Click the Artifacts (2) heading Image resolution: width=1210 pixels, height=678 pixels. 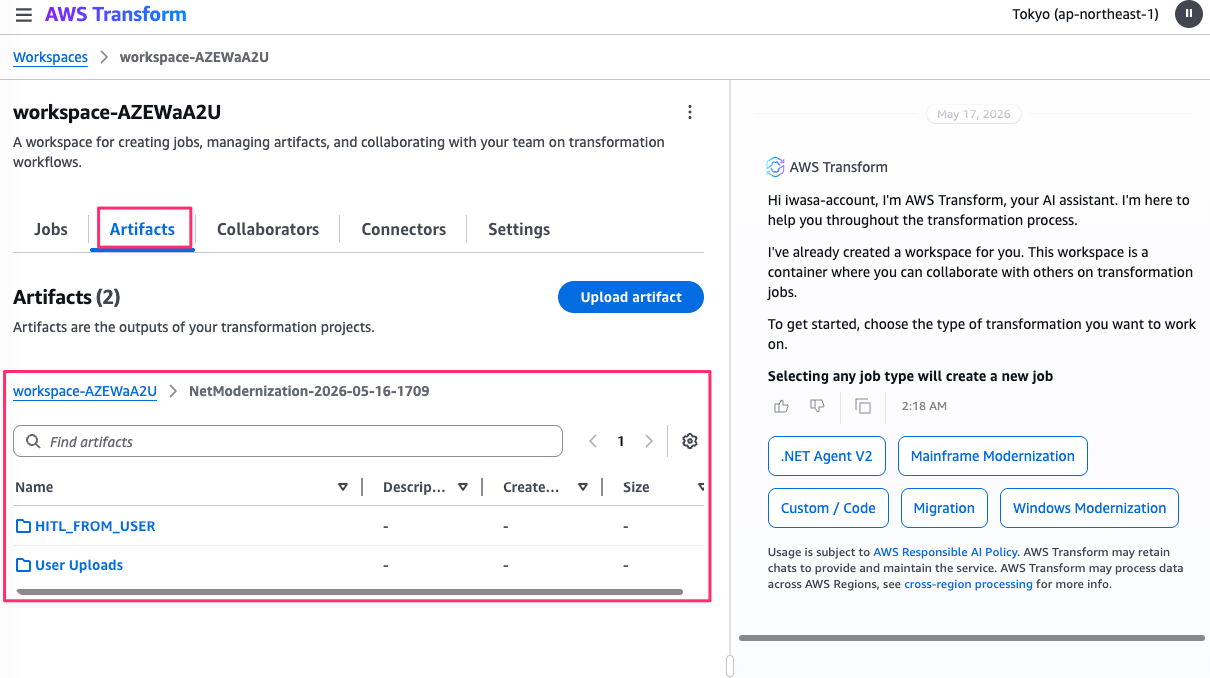(67, 297)
